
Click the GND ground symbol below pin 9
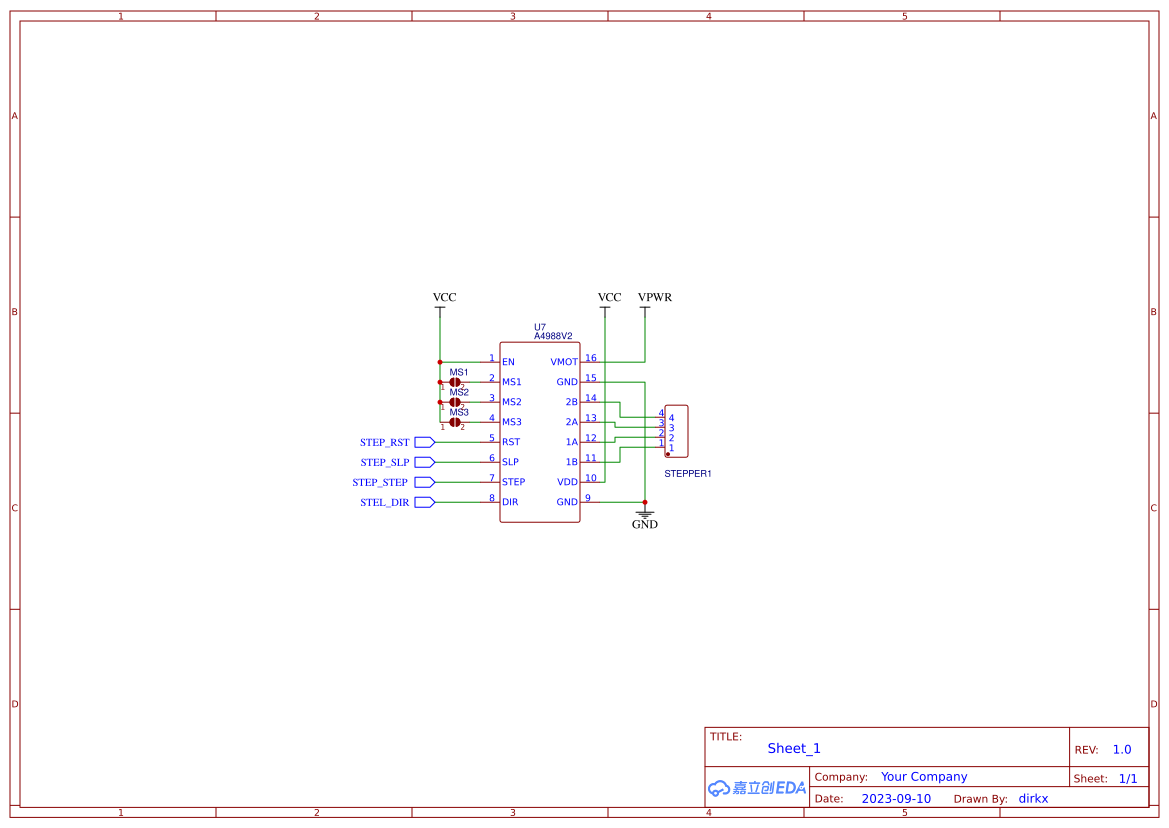[x=645, y=514]
